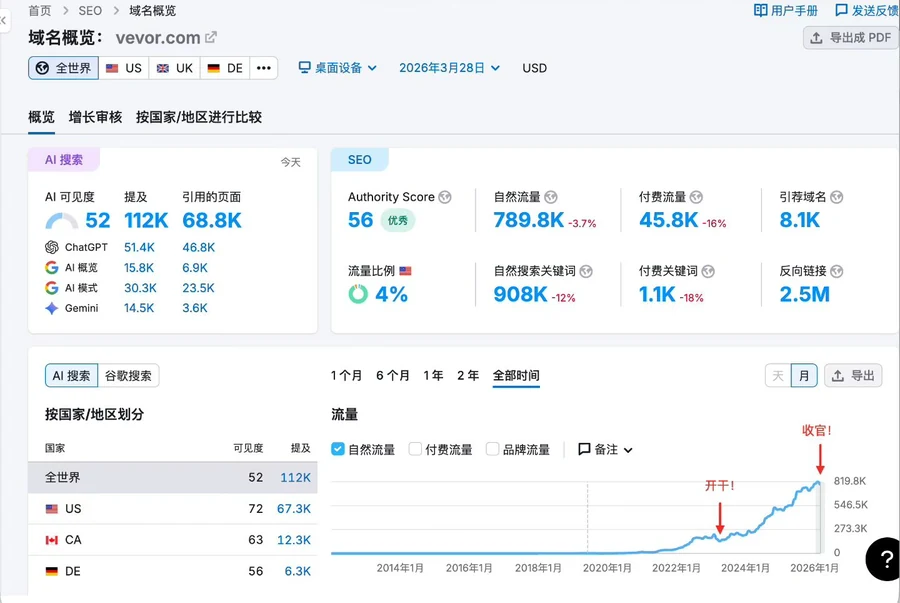Click globe icon next to 付费流量 metric
The image size is (900, 603).
point(696,197)
